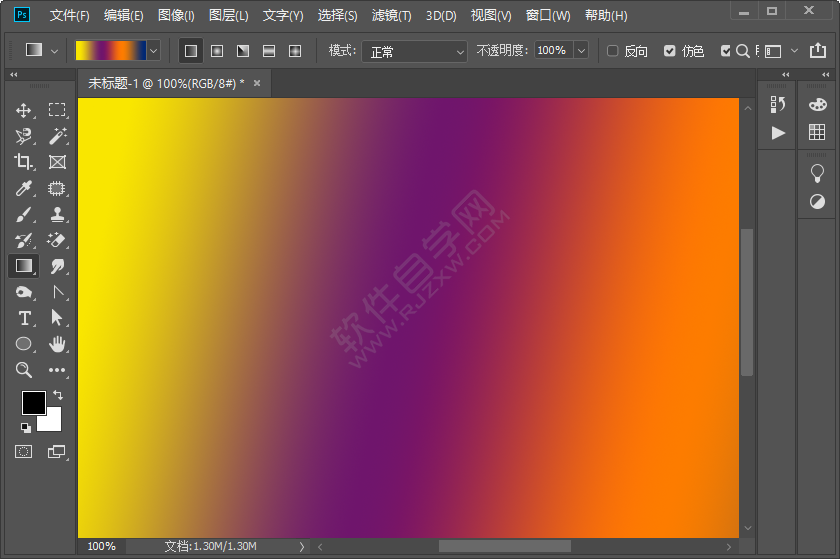Viewport: 840px width, 559px height.
Task: Select the Polygonal Lasso tool
Action: point(24,137)
